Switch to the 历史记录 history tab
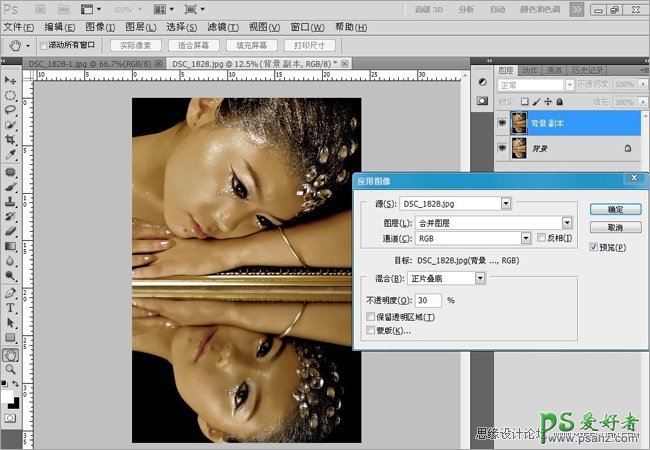Screen dimensions: 650x450 [x=588, y=70]
